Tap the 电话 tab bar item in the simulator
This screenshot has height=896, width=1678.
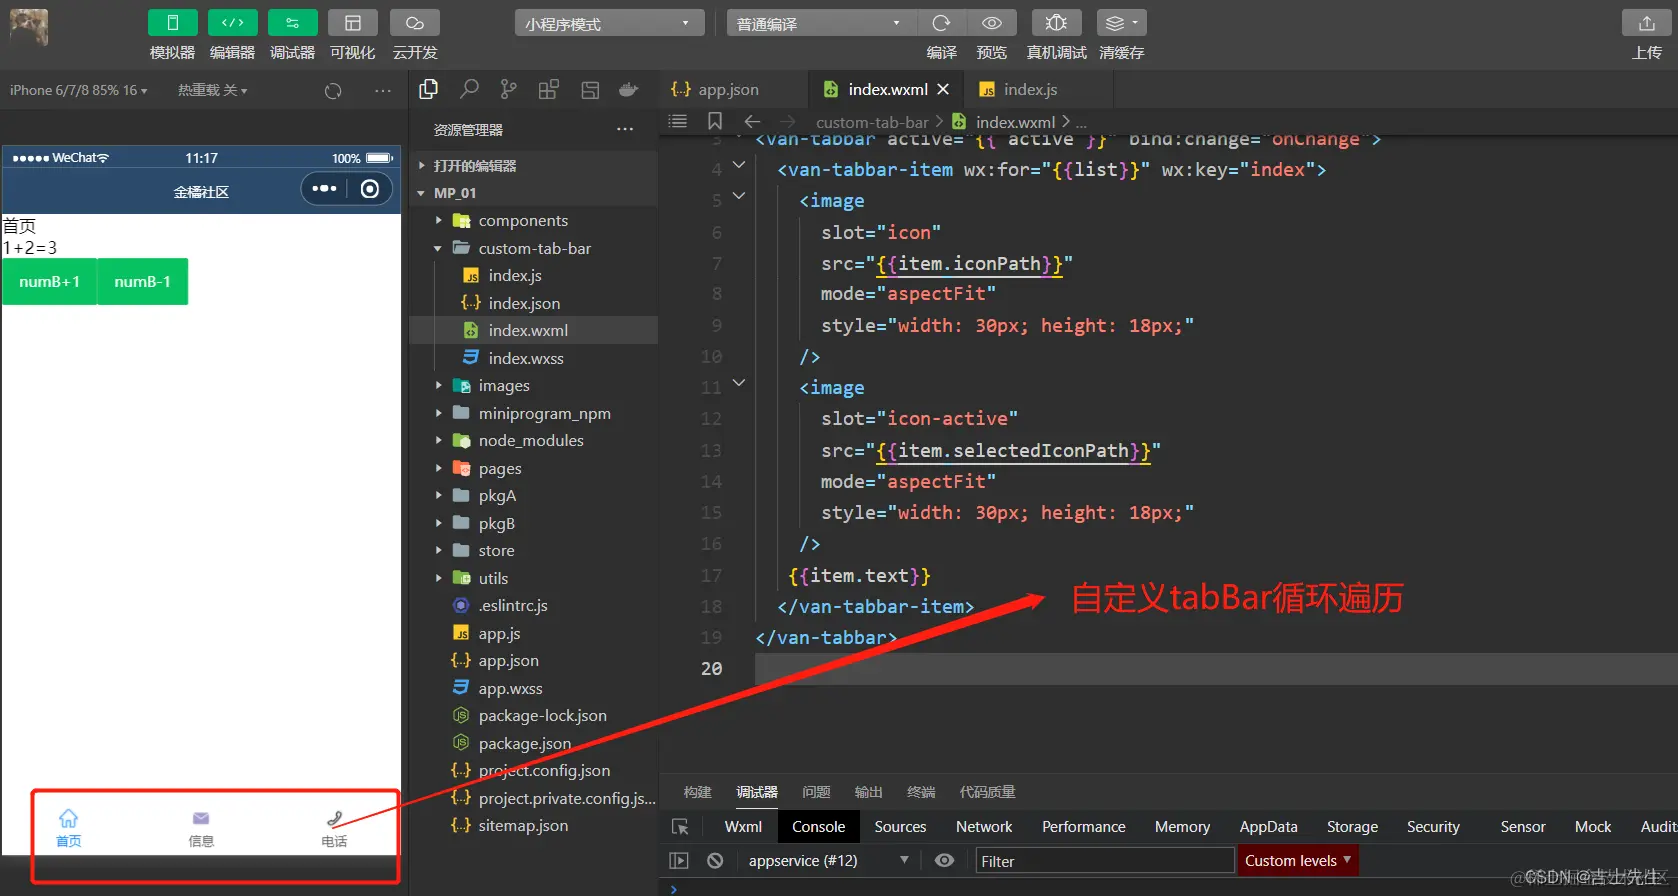[334, 828]
